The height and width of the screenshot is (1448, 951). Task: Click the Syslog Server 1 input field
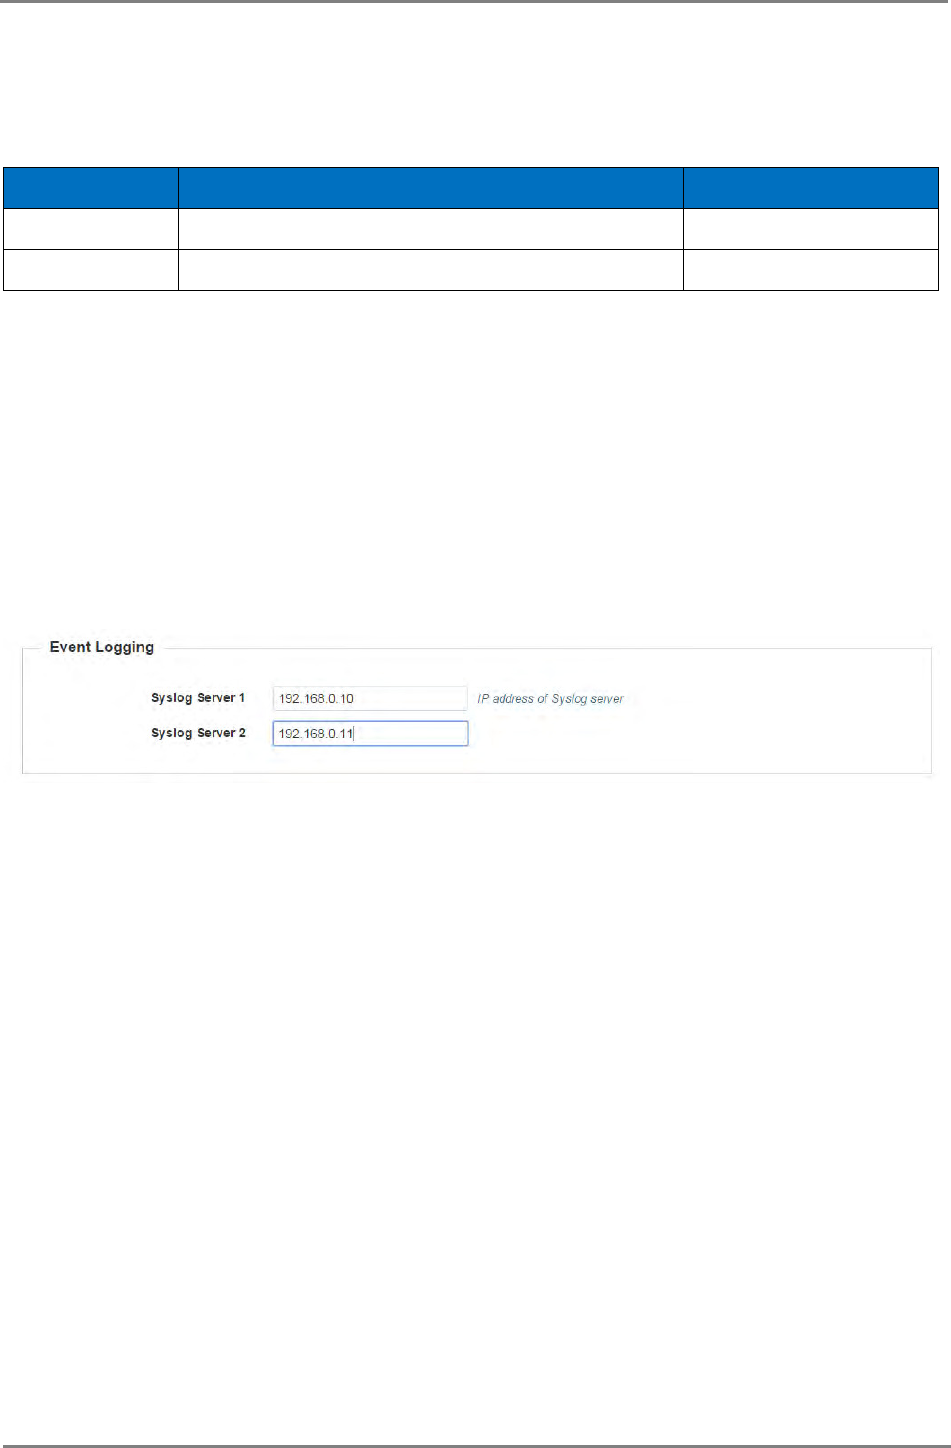(x=370, y=698)
